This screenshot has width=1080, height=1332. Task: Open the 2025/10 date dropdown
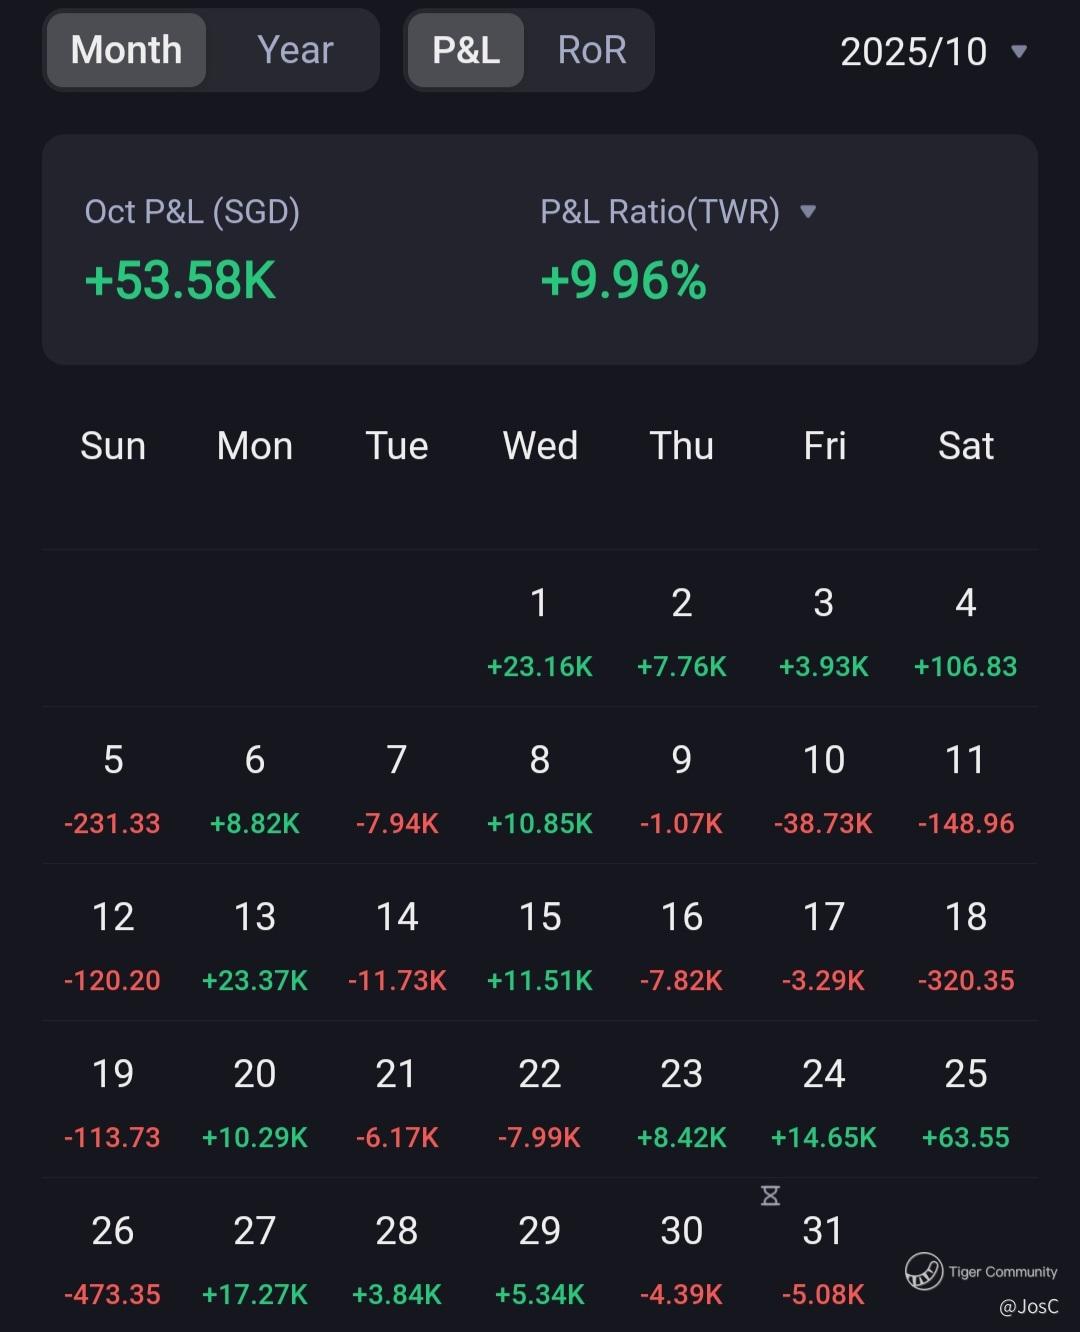[x=932, y=51]
